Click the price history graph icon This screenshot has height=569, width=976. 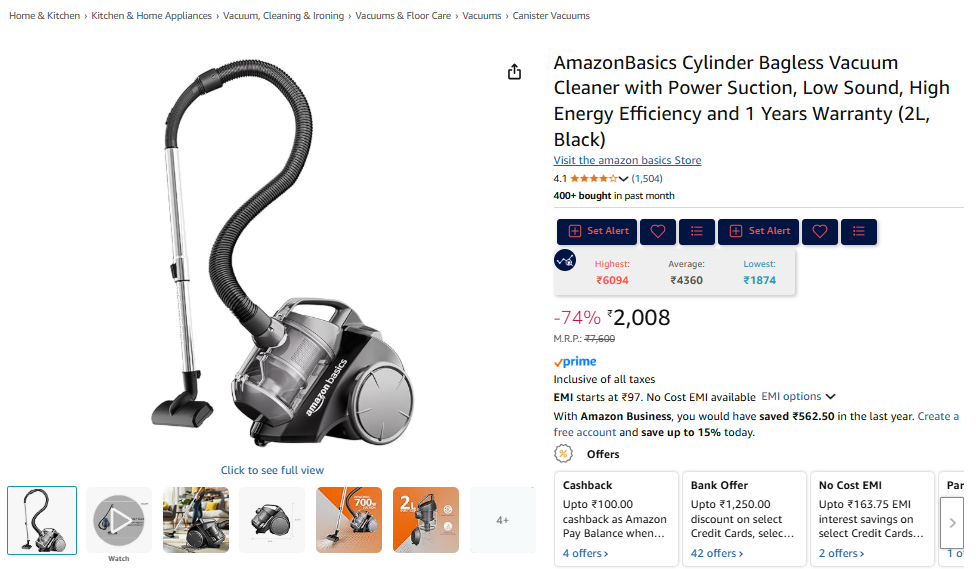point(565,260)
